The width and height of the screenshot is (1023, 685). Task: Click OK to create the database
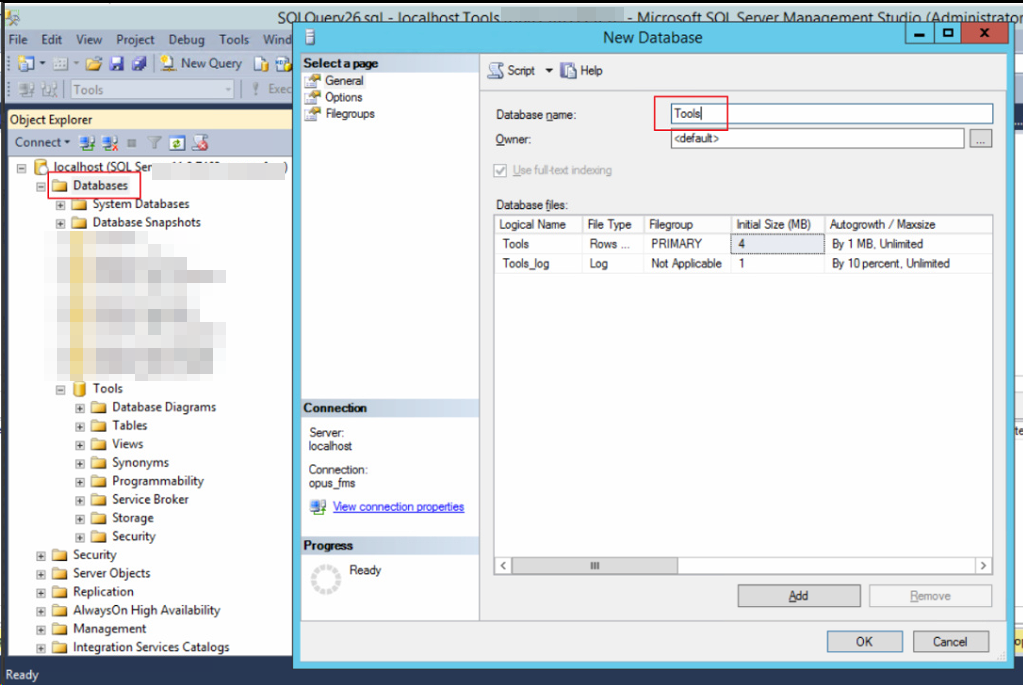pos(864,641)
